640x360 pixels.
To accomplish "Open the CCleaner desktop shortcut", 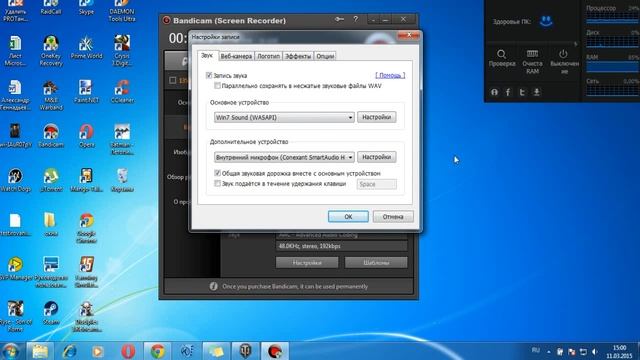I will click(x=122, y=92).
